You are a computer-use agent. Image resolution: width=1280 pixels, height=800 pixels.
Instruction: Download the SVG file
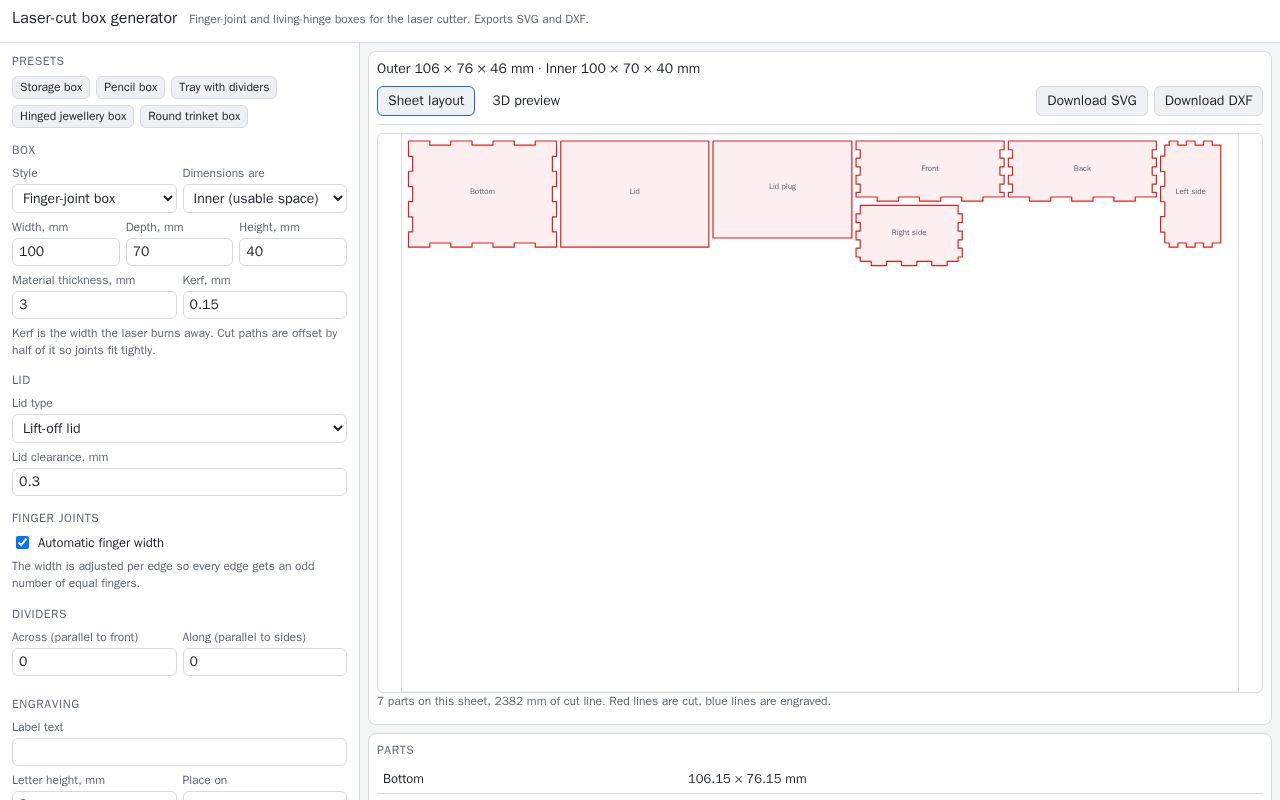1092,101
